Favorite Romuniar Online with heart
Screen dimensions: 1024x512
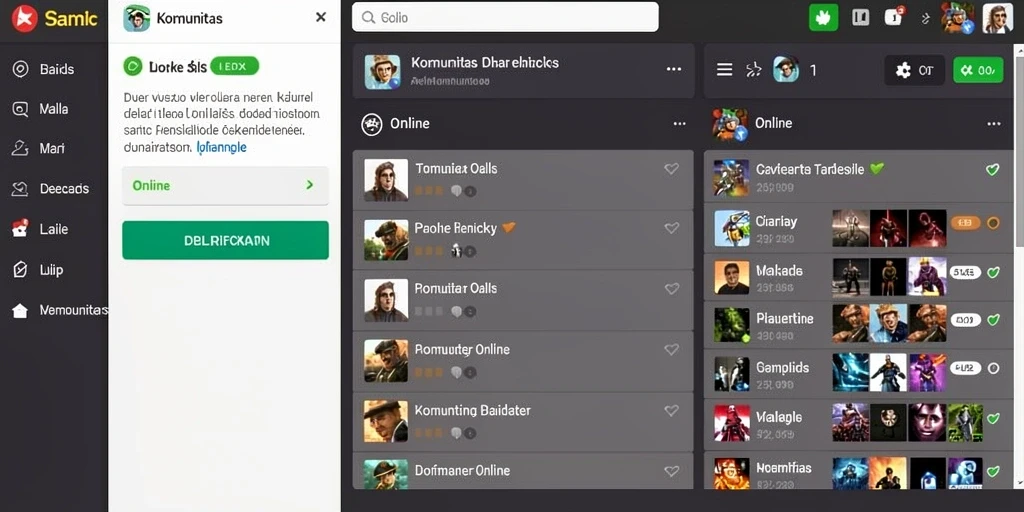tap(671, 350)
